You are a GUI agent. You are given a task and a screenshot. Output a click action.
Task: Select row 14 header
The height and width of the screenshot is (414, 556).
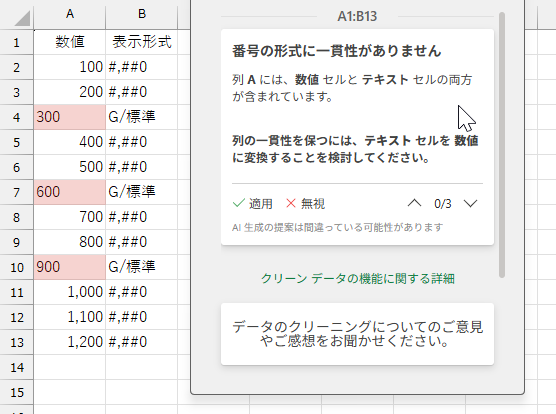[17, 367]
